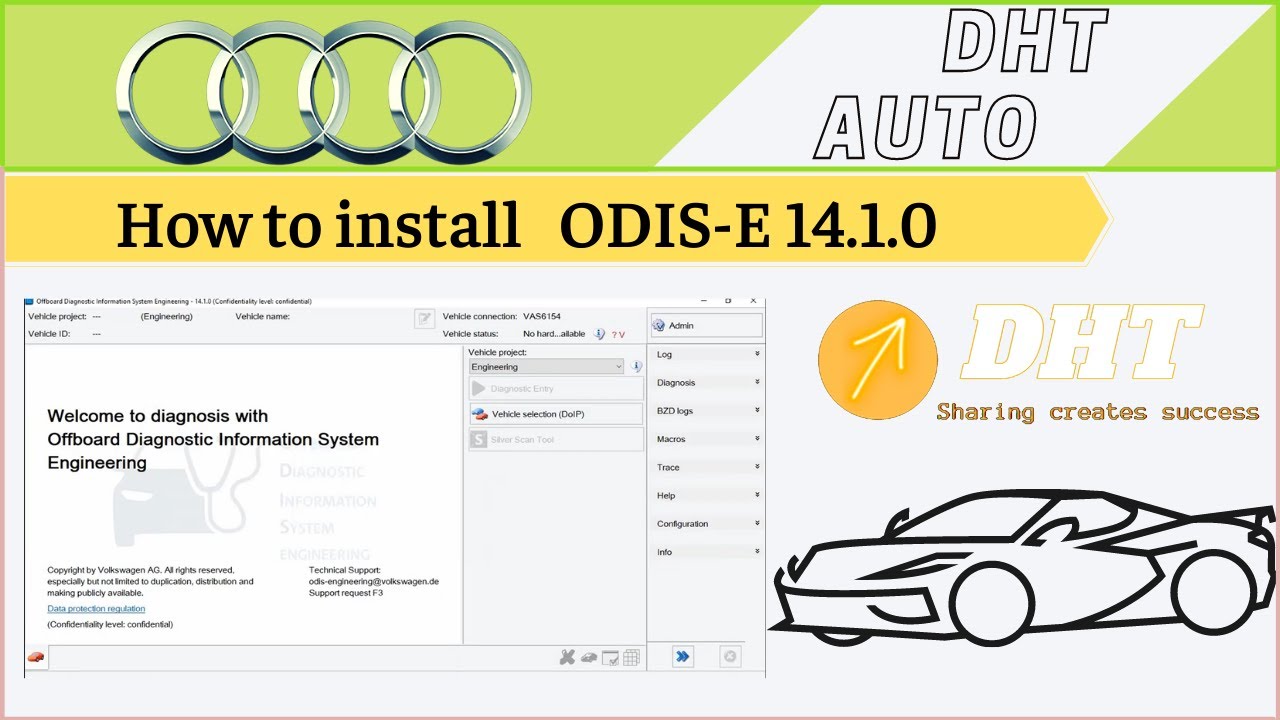Click the red ?V warning indicator
The height and width of the screenshot is (720, 1280).
coord(618,335)
